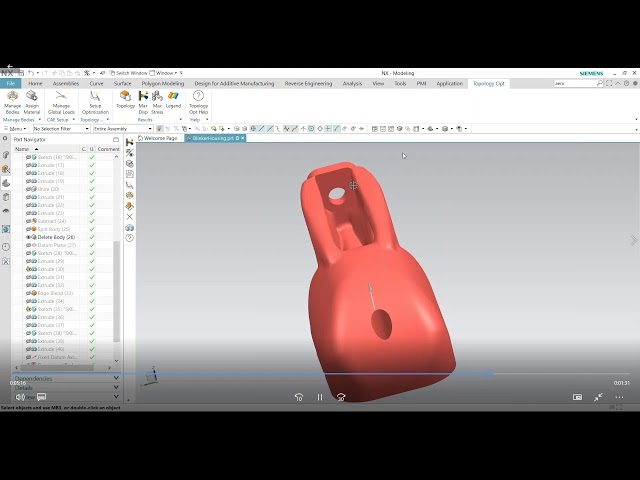Show Max Disp result

(143, 102)
